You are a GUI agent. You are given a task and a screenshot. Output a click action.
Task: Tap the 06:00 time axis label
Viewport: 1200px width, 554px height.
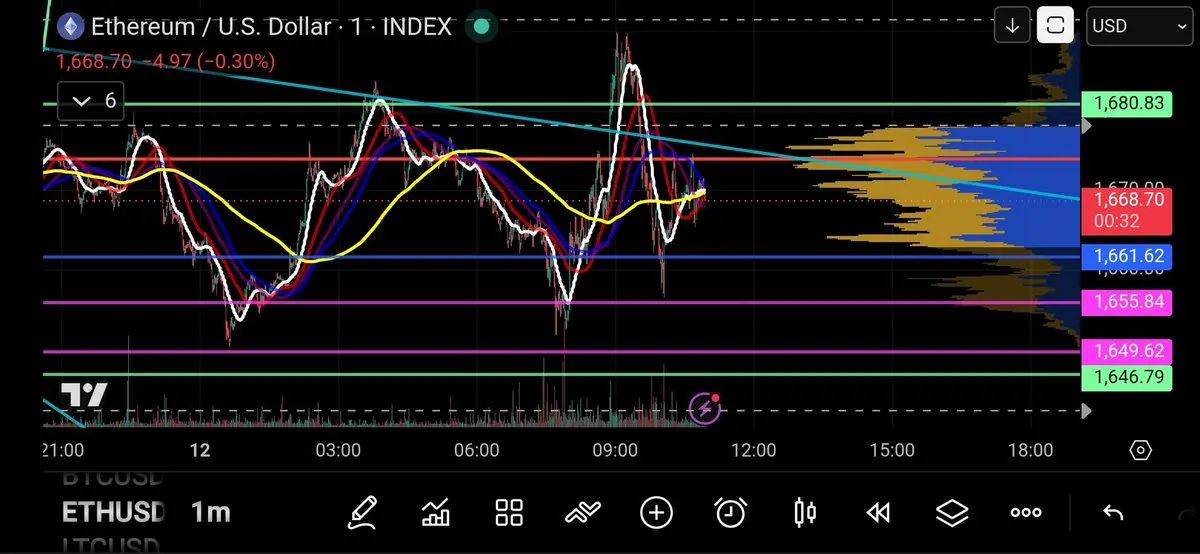pyautogui.click(x=476, y=451)
